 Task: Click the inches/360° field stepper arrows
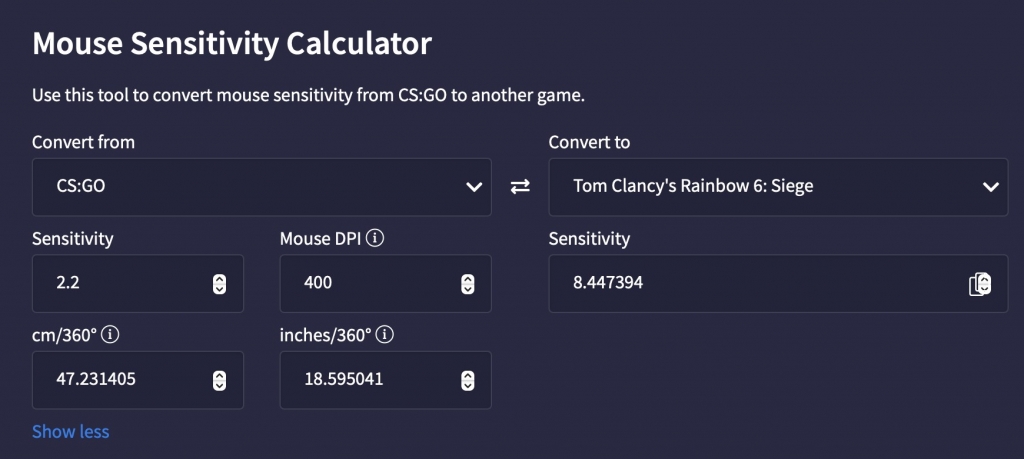point(467,380)
